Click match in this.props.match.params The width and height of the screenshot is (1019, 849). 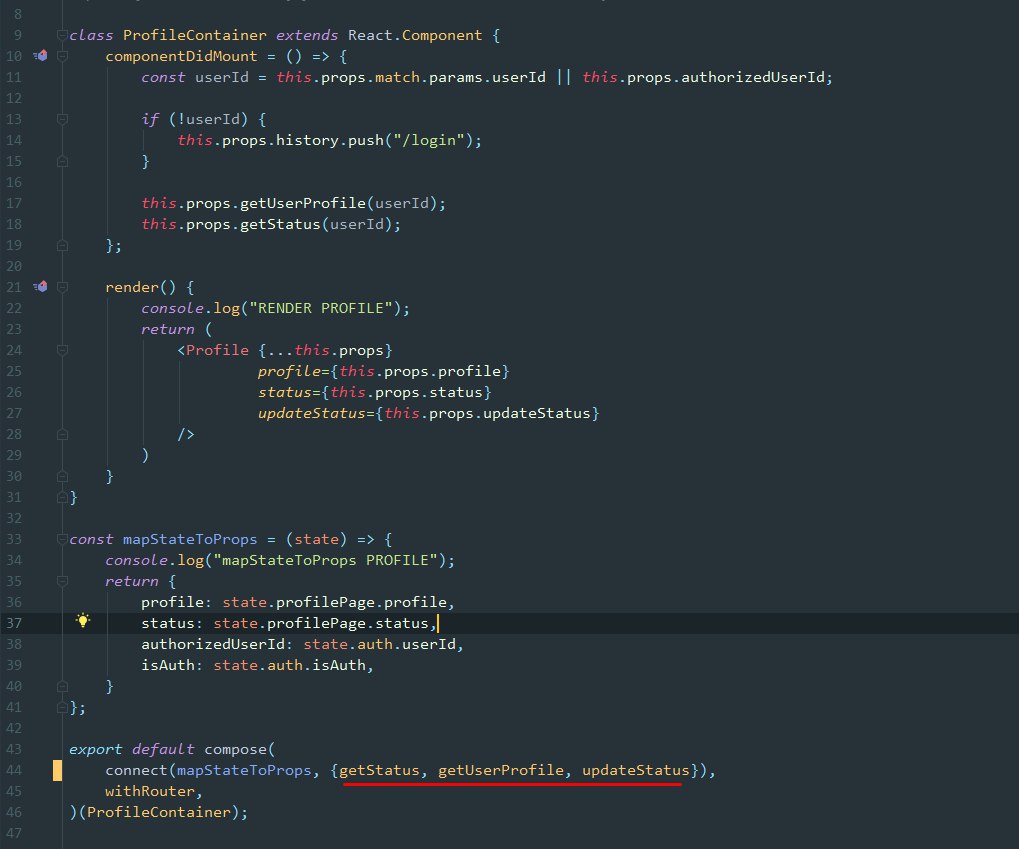point(397,77)
